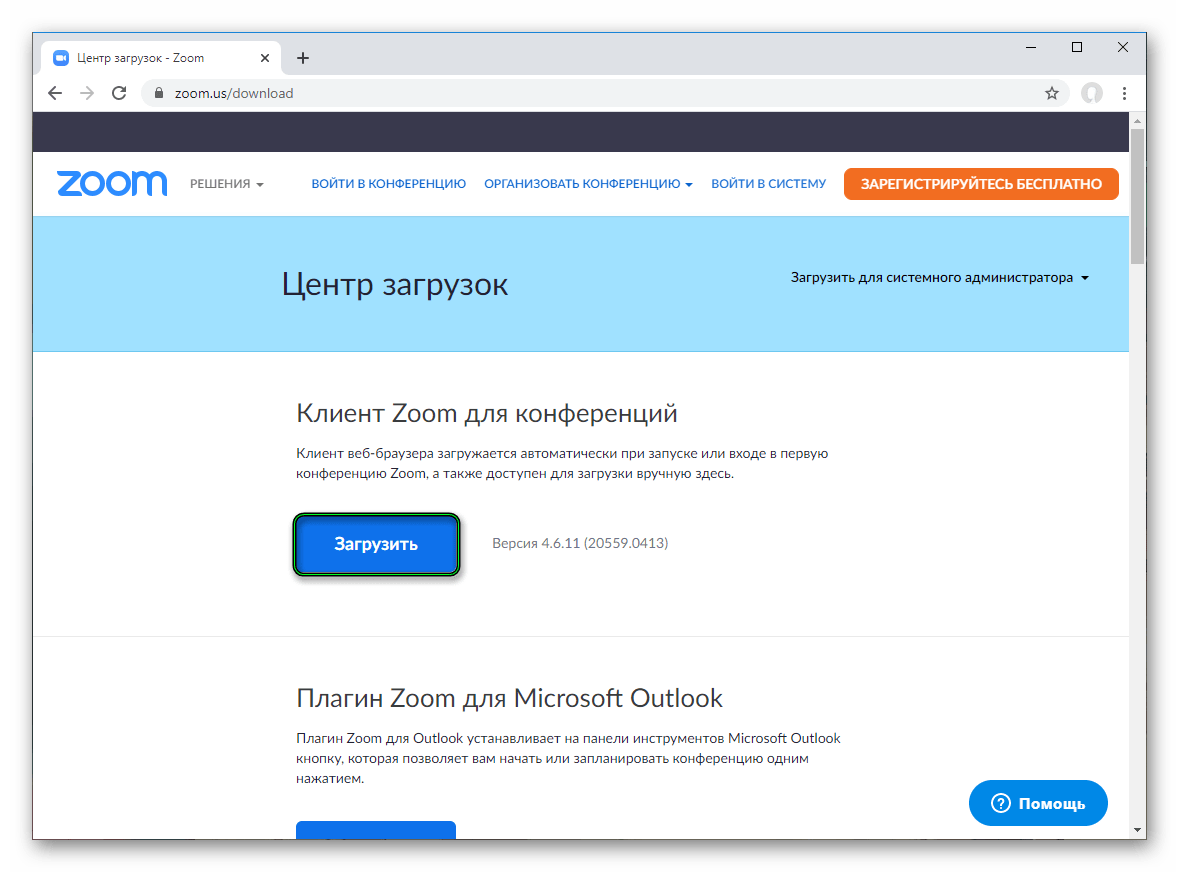Viewport: 1179px width, 872px height.
Task: Click ЗАРЕГИСТРИРУЙТЕСЬ БЕСПЛАТНО button
Action: pos(981,184)
